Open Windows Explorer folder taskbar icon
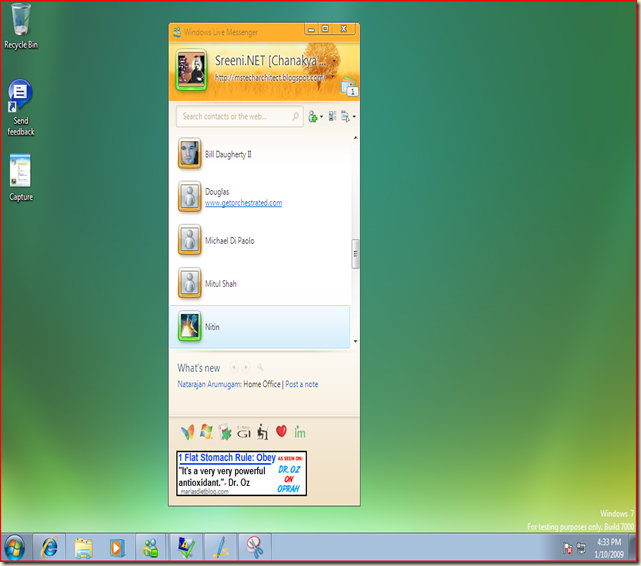The image size is (641, 566). point(83,548)
